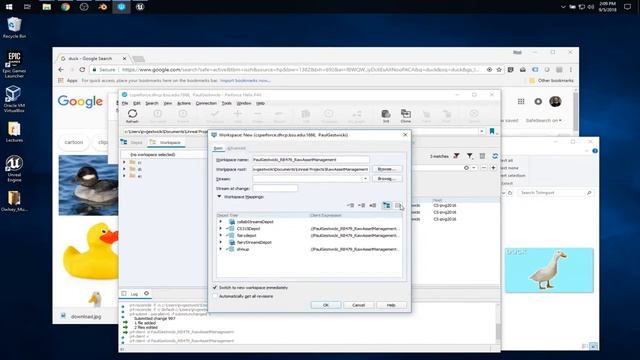
Task: Open the Actions menu in P4V
Action: 184,103
